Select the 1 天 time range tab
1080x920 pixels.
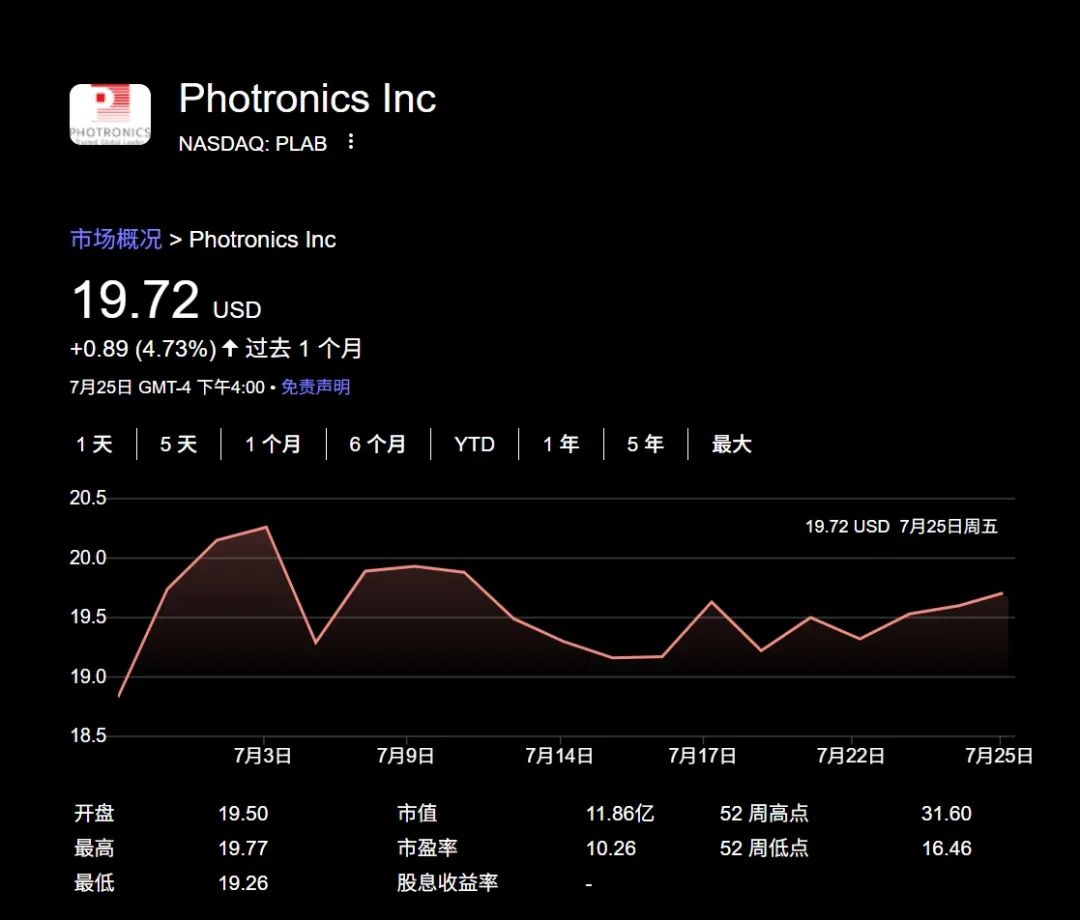click(x=94, y=444)
